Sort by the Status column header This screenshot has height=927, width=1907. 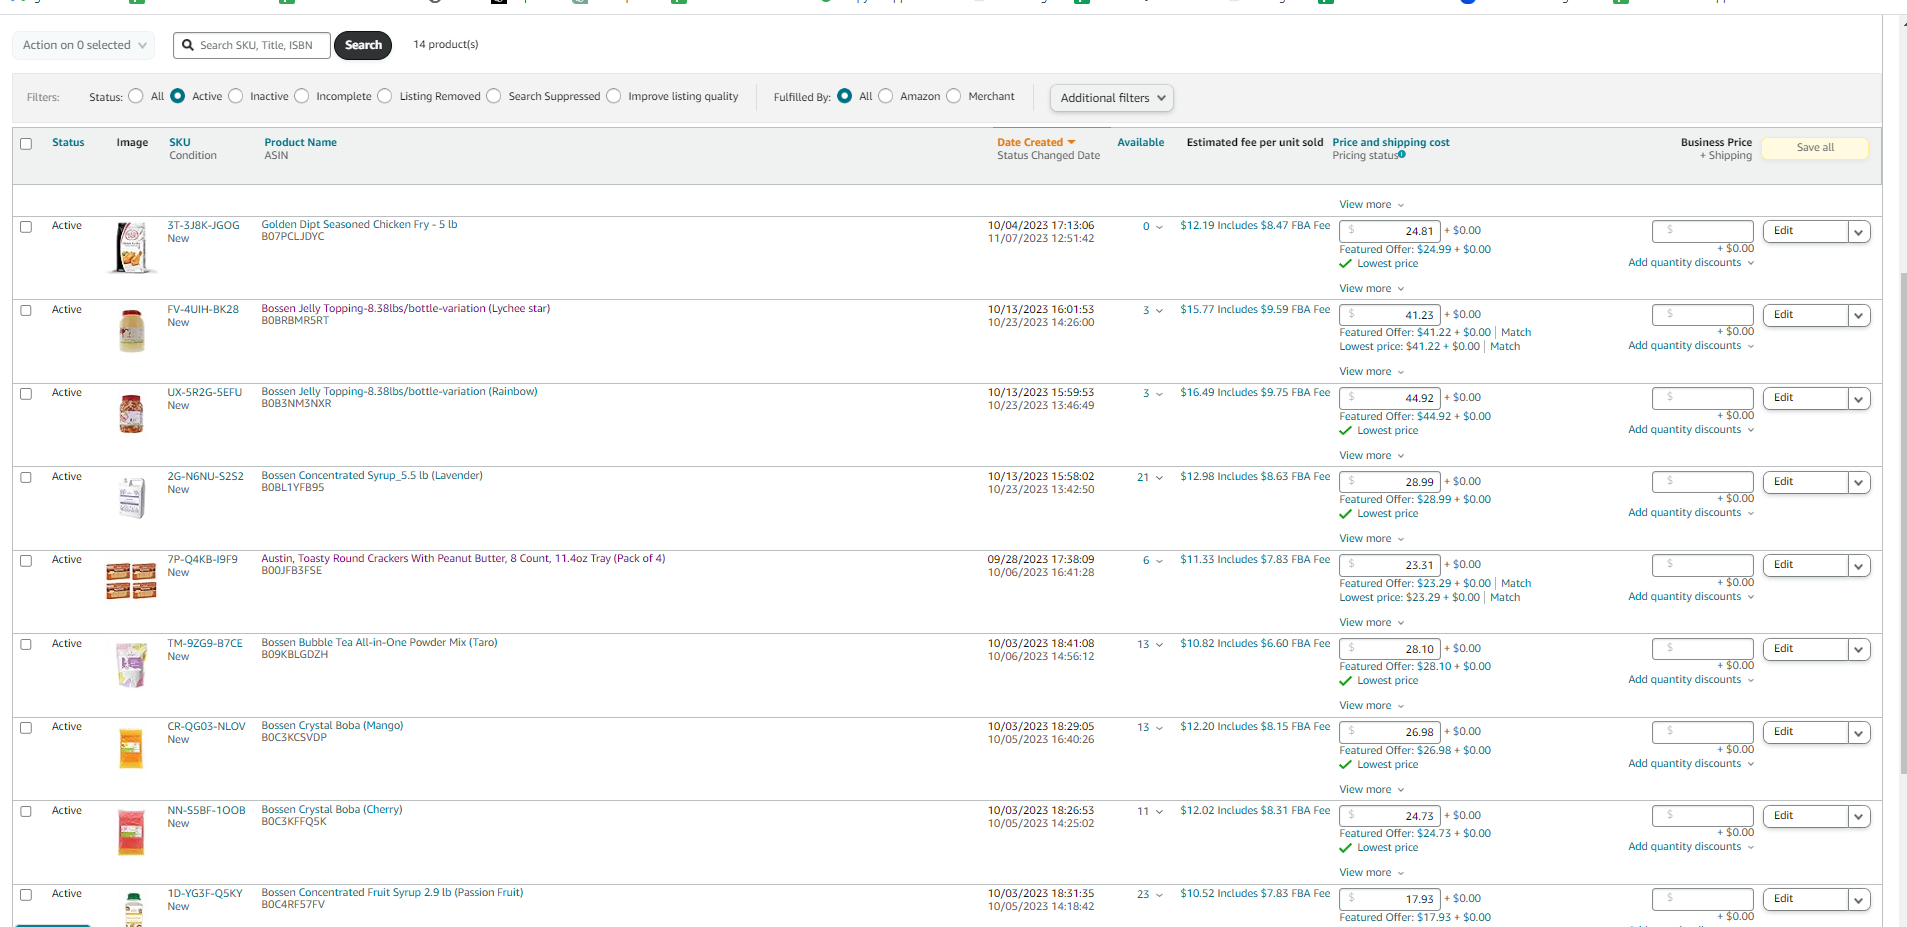click(68, 143)
